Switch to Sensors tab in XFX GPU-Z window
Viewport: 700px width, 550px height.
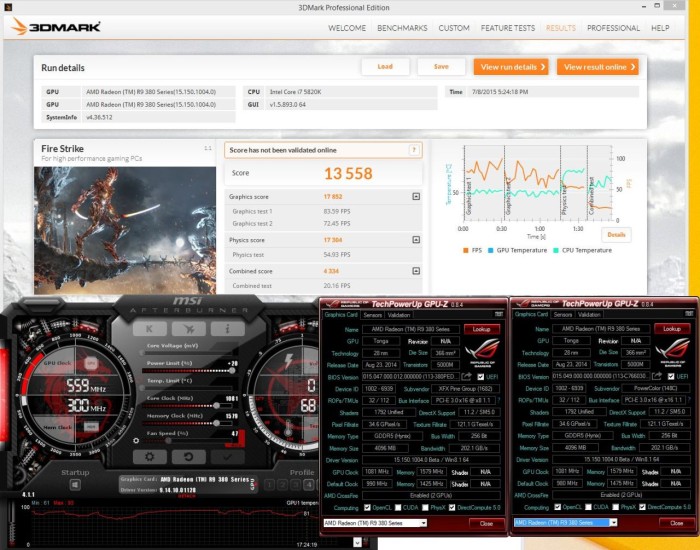pyautogui.click(x=372, y=315)
